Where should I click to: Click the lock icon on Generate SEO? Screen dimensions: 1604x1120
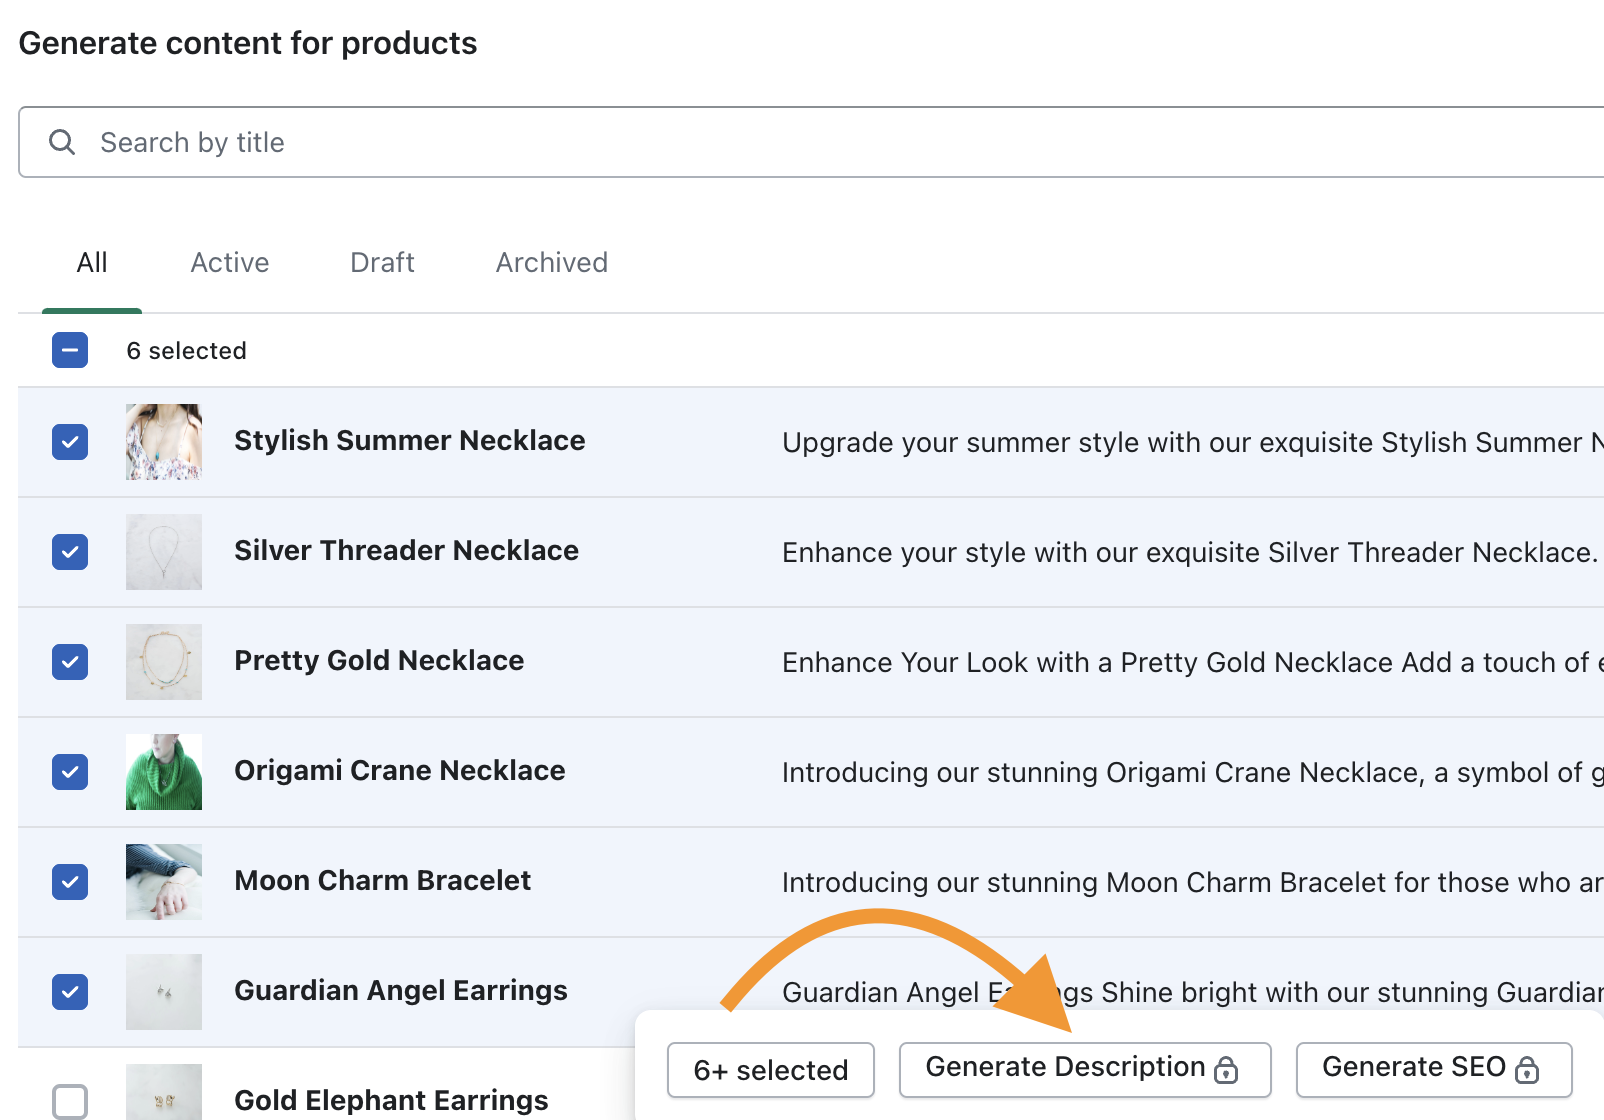click(x=1527, y=1070)
